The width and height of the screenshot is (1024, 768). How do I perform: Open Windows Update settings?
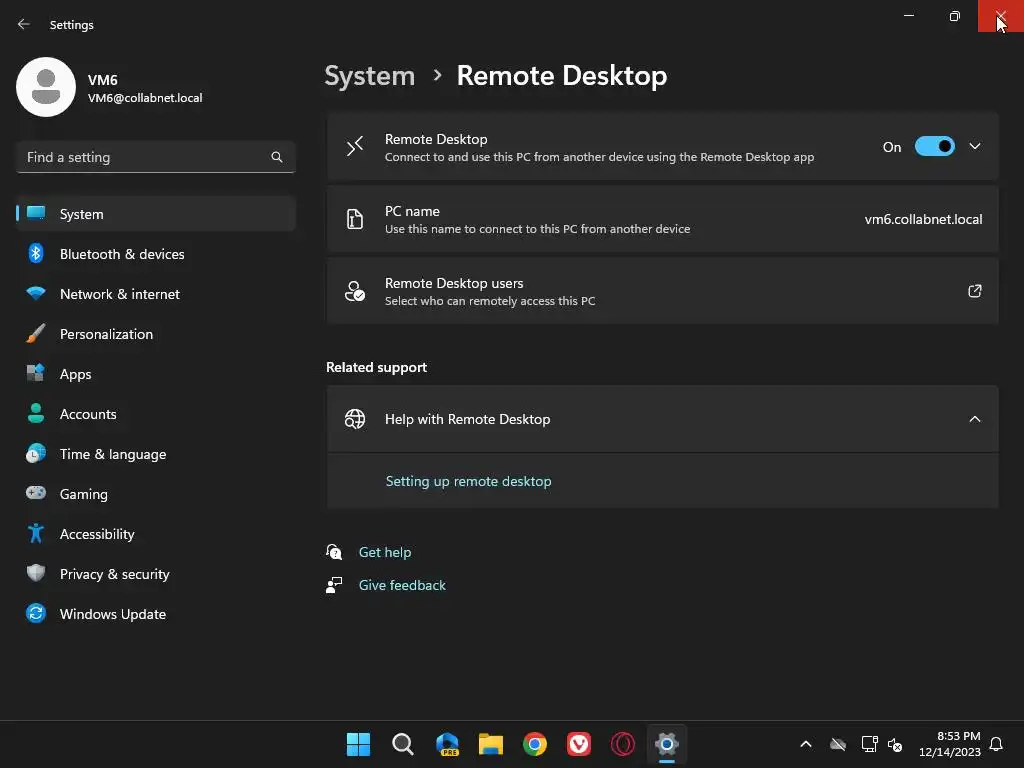(x=155, y=614)
